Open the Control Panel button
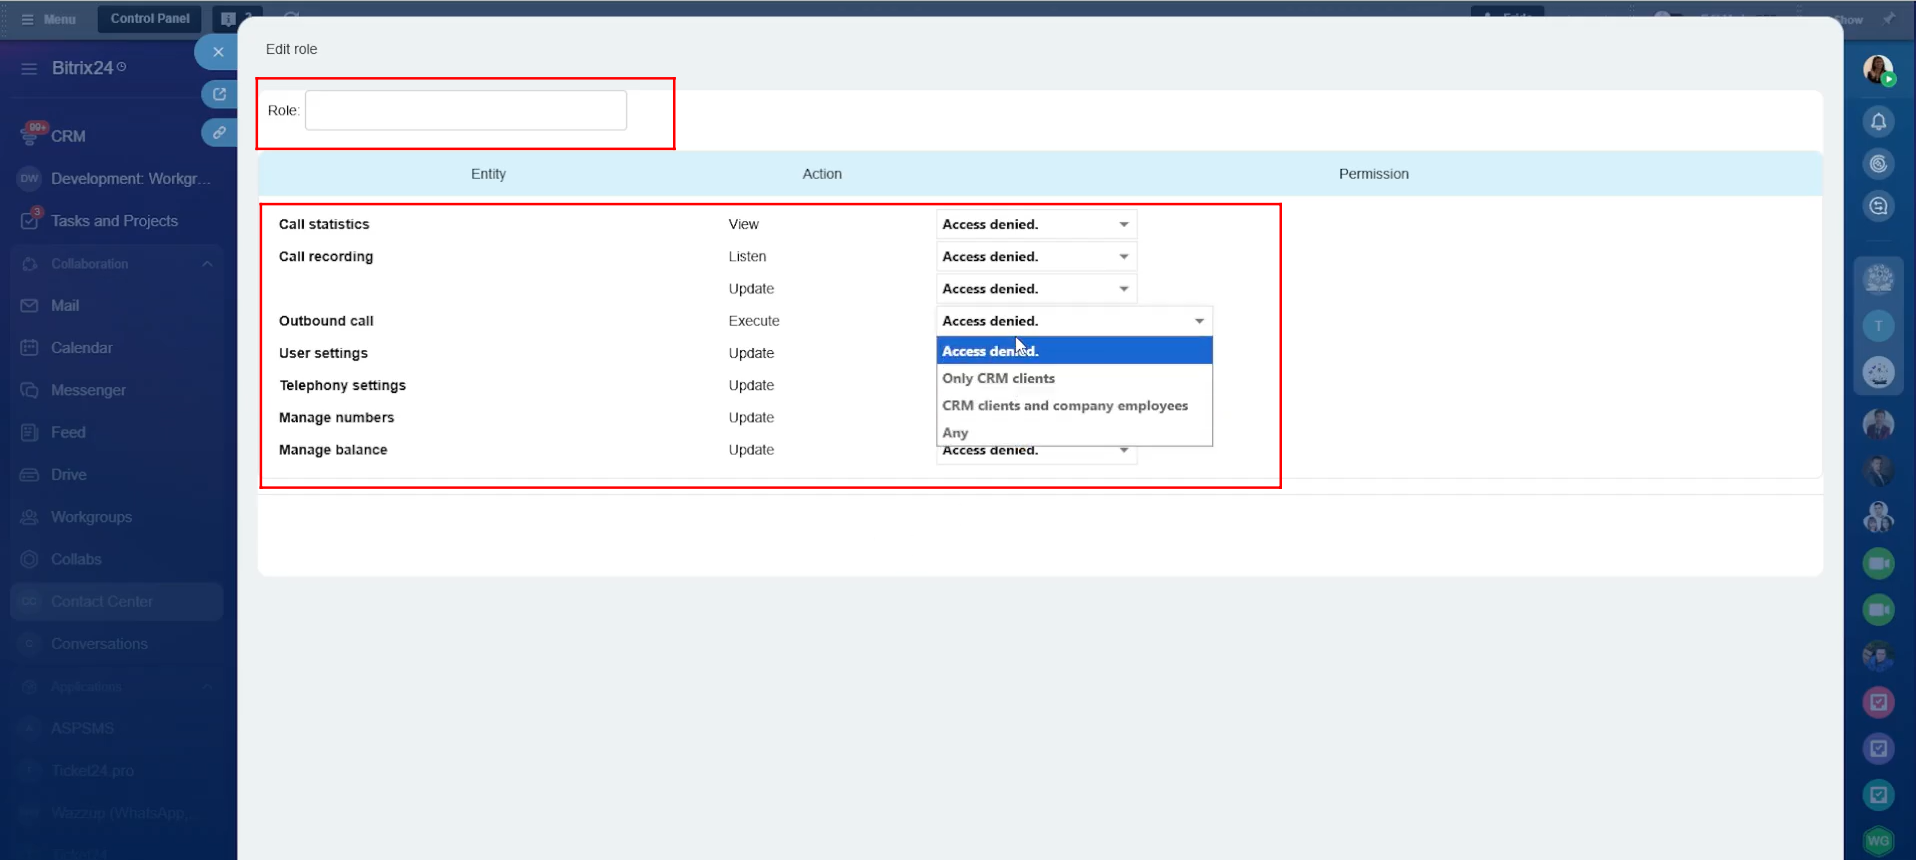 150,19
